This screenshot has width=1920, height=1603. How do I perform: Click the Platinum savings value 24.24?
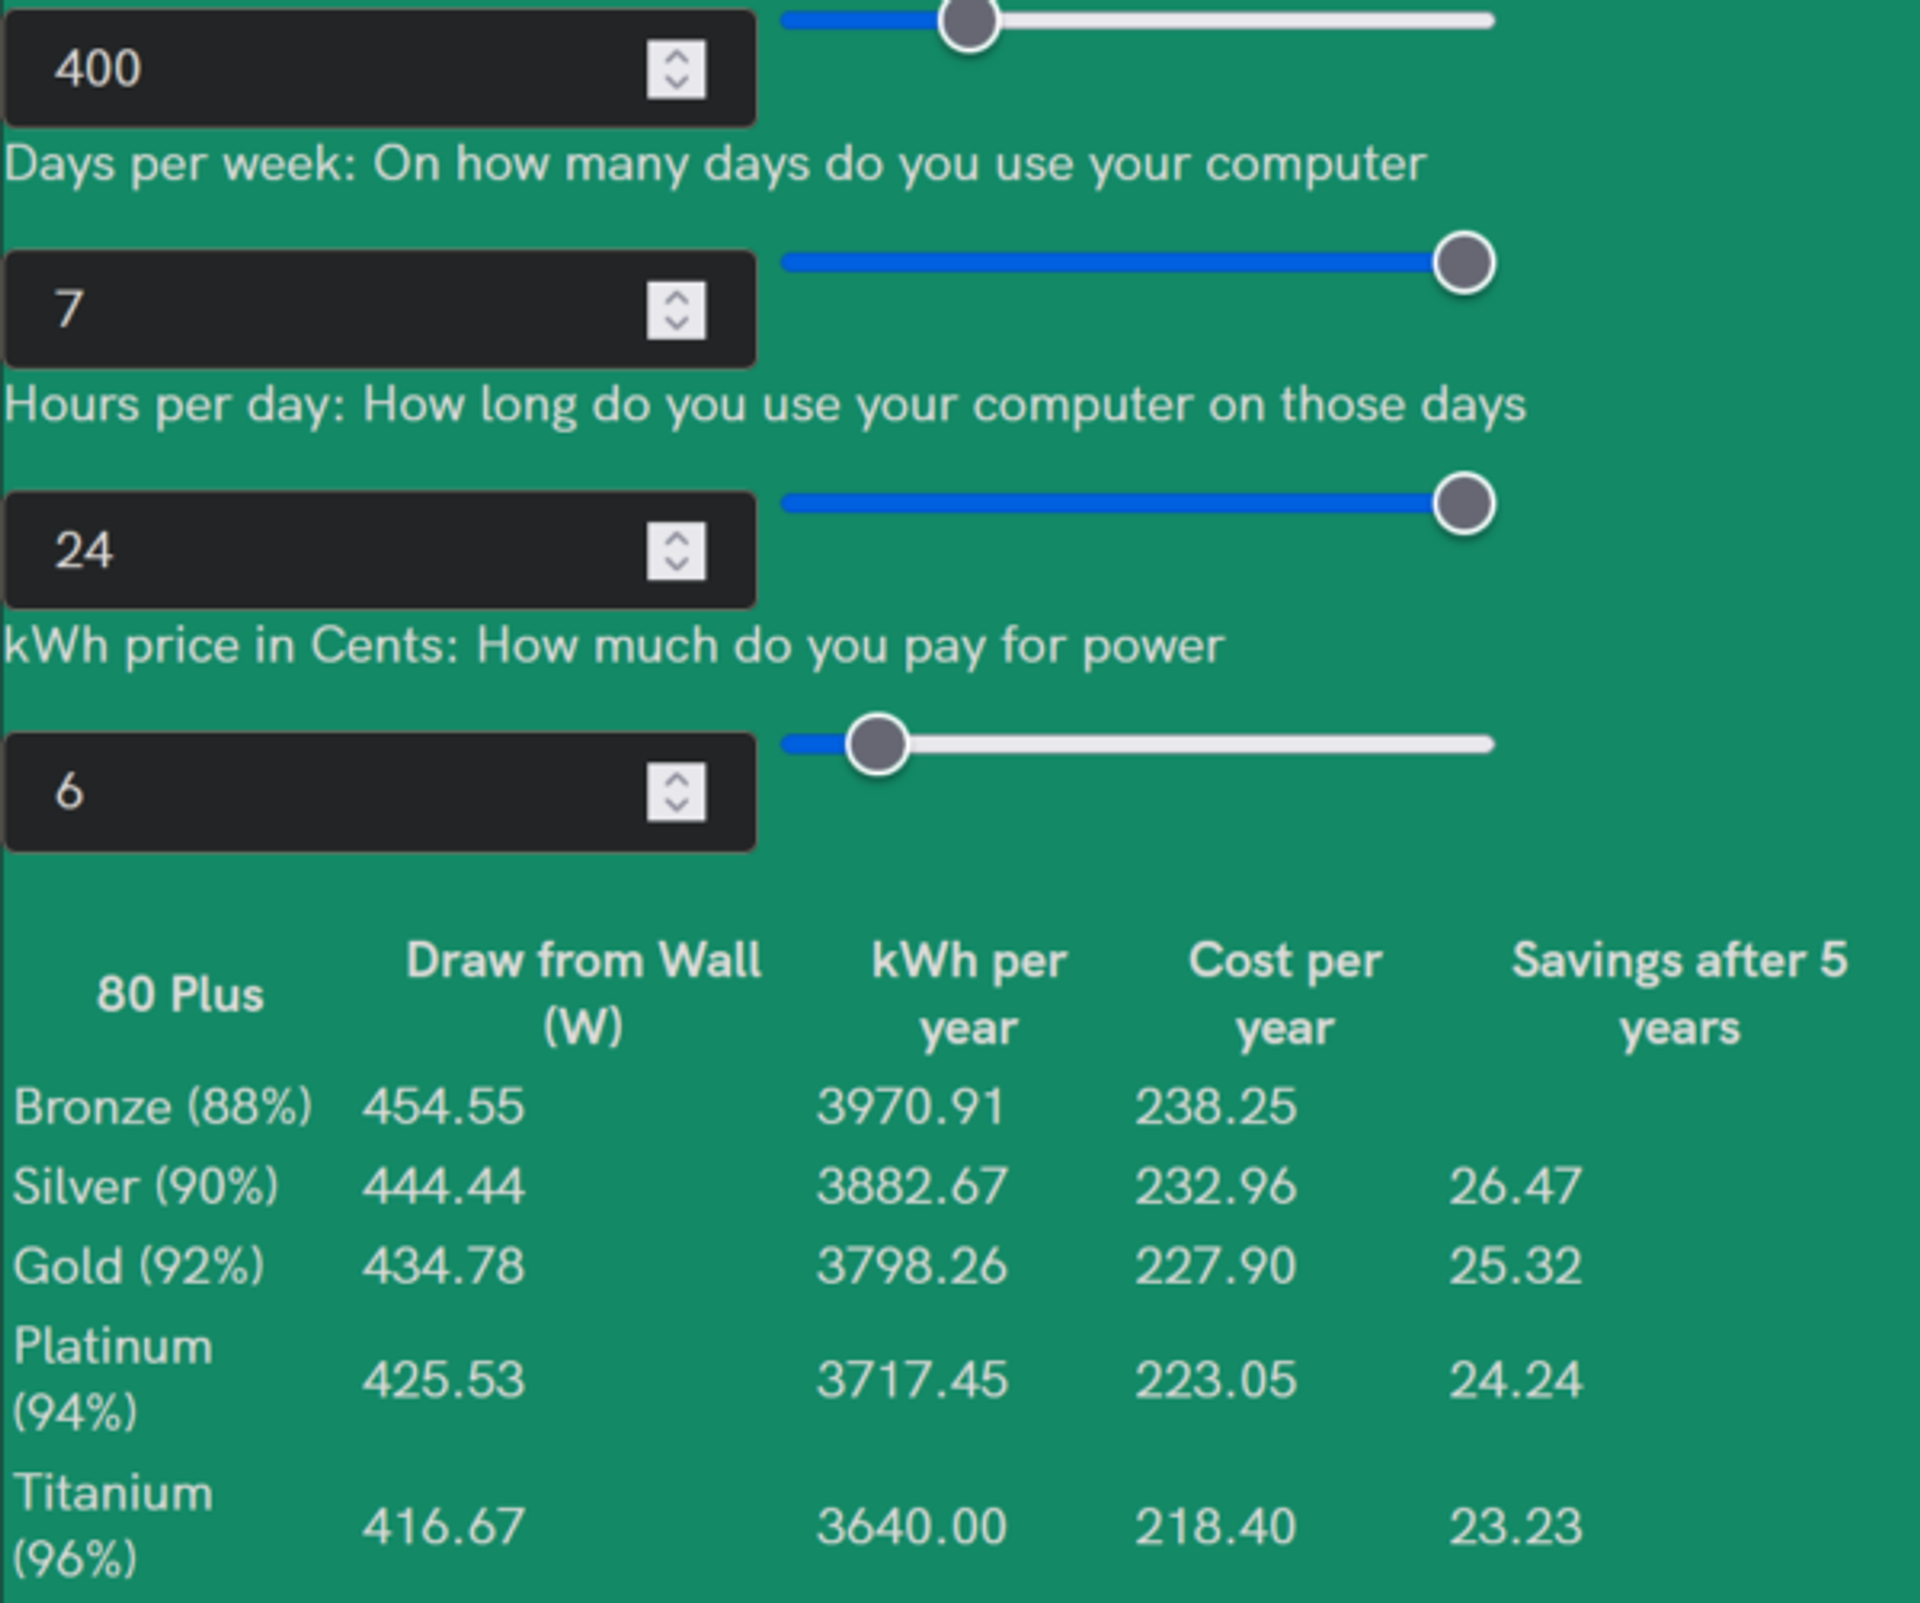tap(1516, 1380)
